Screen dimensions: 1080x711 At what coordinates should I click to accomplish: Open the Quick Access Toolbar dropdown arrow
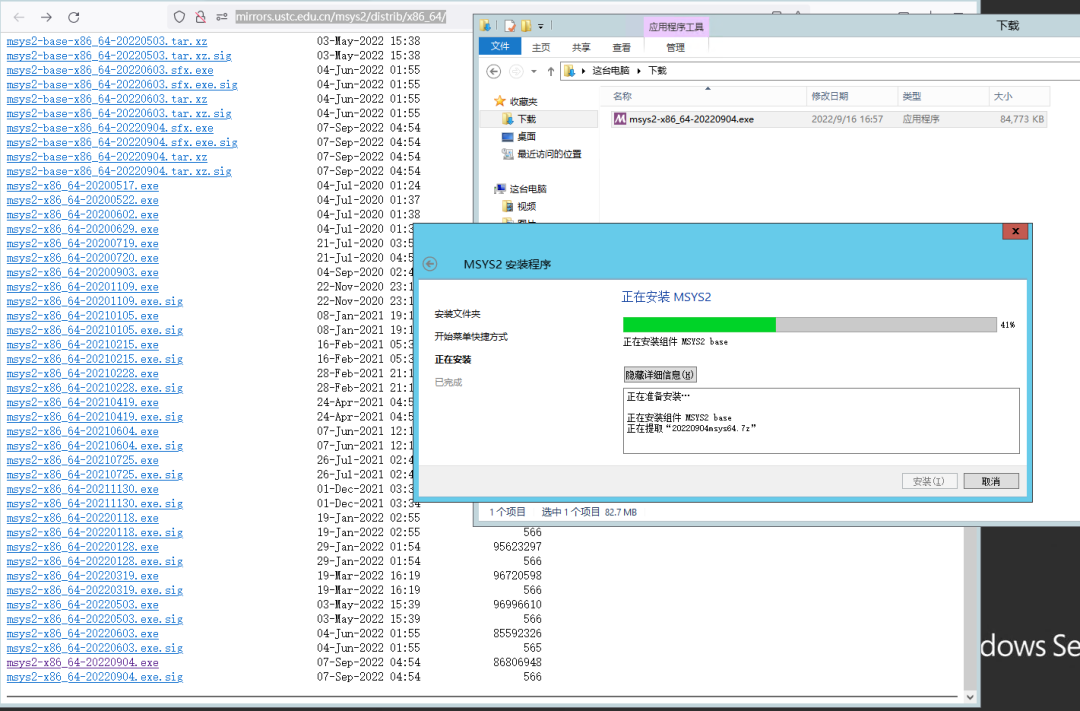(x=540, y=25)
